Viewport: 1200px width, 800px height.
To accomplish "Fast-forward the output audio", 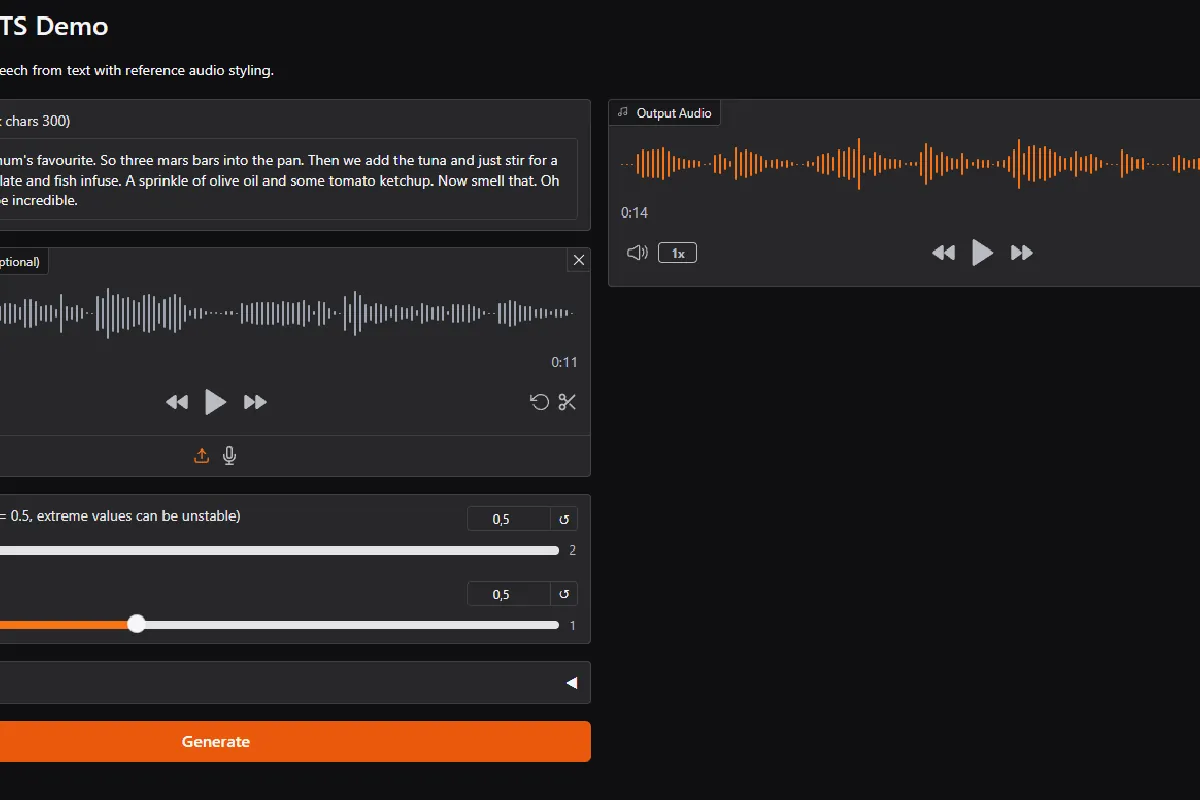I will click(x=1021, y=253).
